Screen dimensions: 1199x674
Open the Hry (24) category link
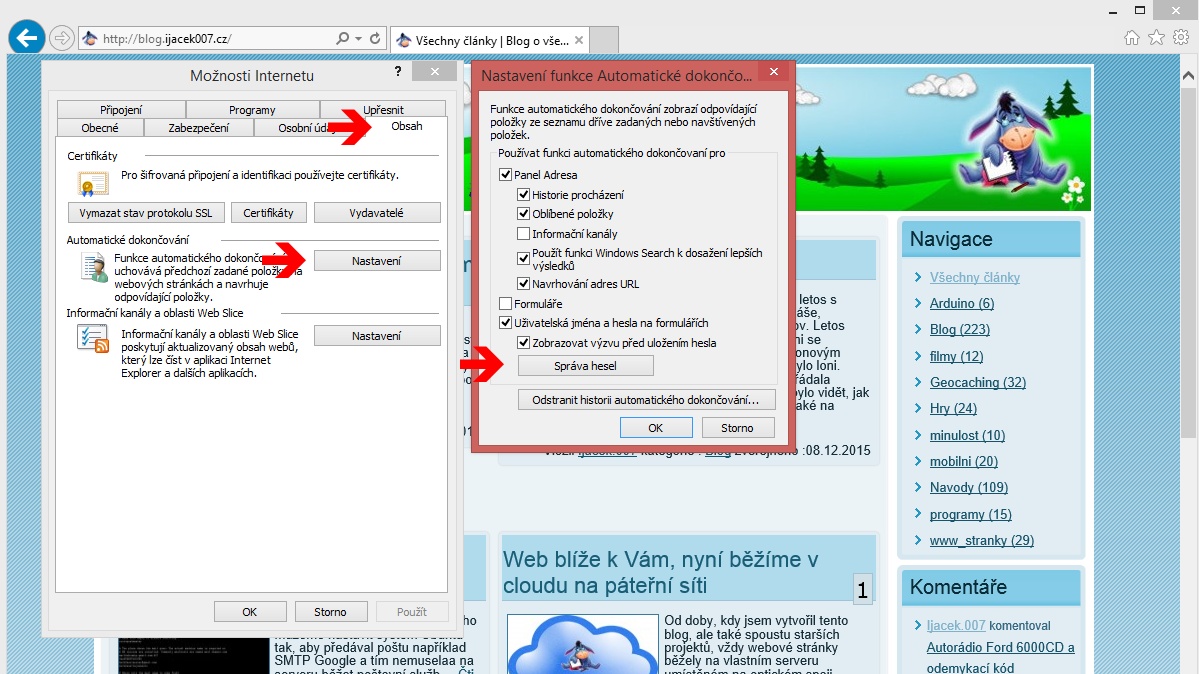pos(954,408)
